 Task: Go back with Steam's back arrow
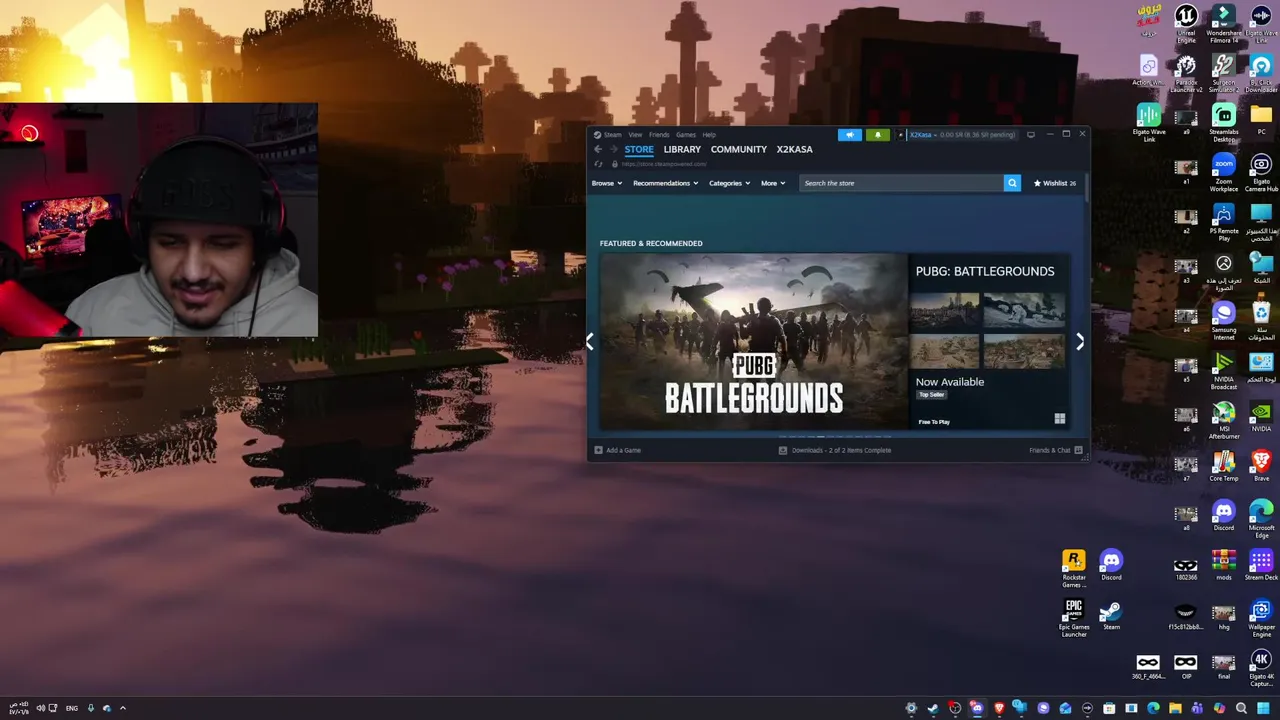tap(598, 149)
